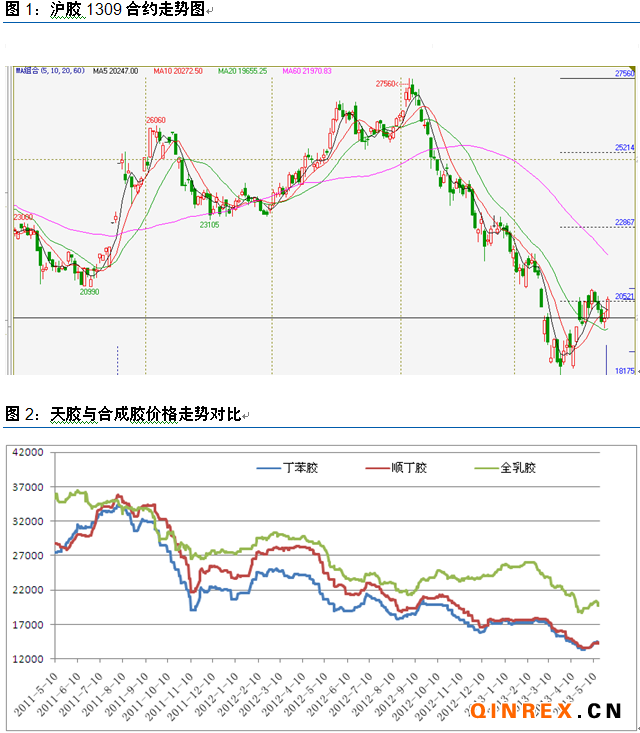The width and height of the screenshot is (640, 733).
Task: Click the 20990 low price annotation
Action: (90, 291)
